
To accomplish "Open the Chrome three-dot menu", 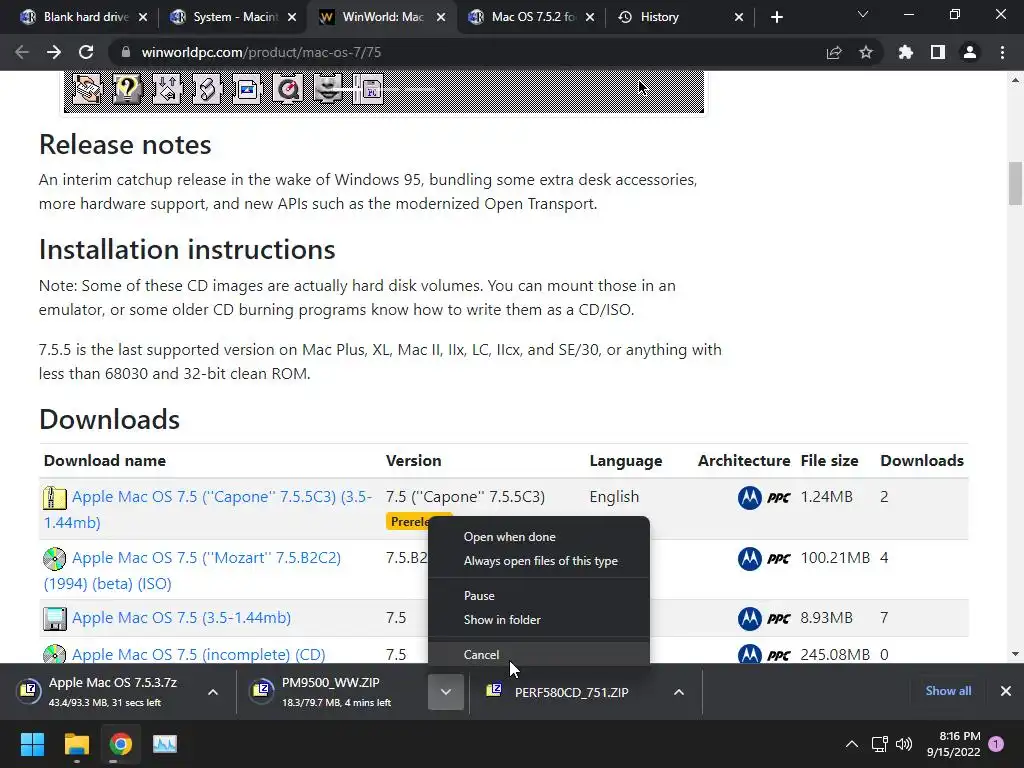I will (1002, 52).
